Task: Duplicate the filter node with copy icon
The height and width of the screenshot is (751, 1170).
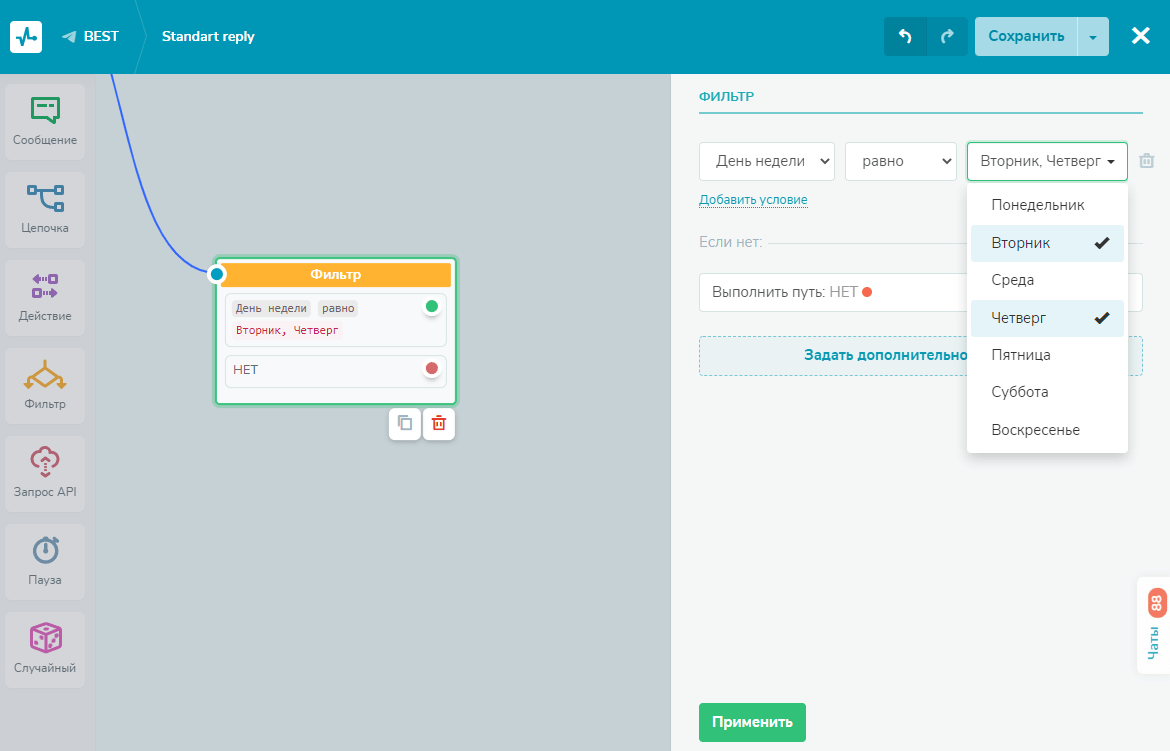Action: pos(405,424)
